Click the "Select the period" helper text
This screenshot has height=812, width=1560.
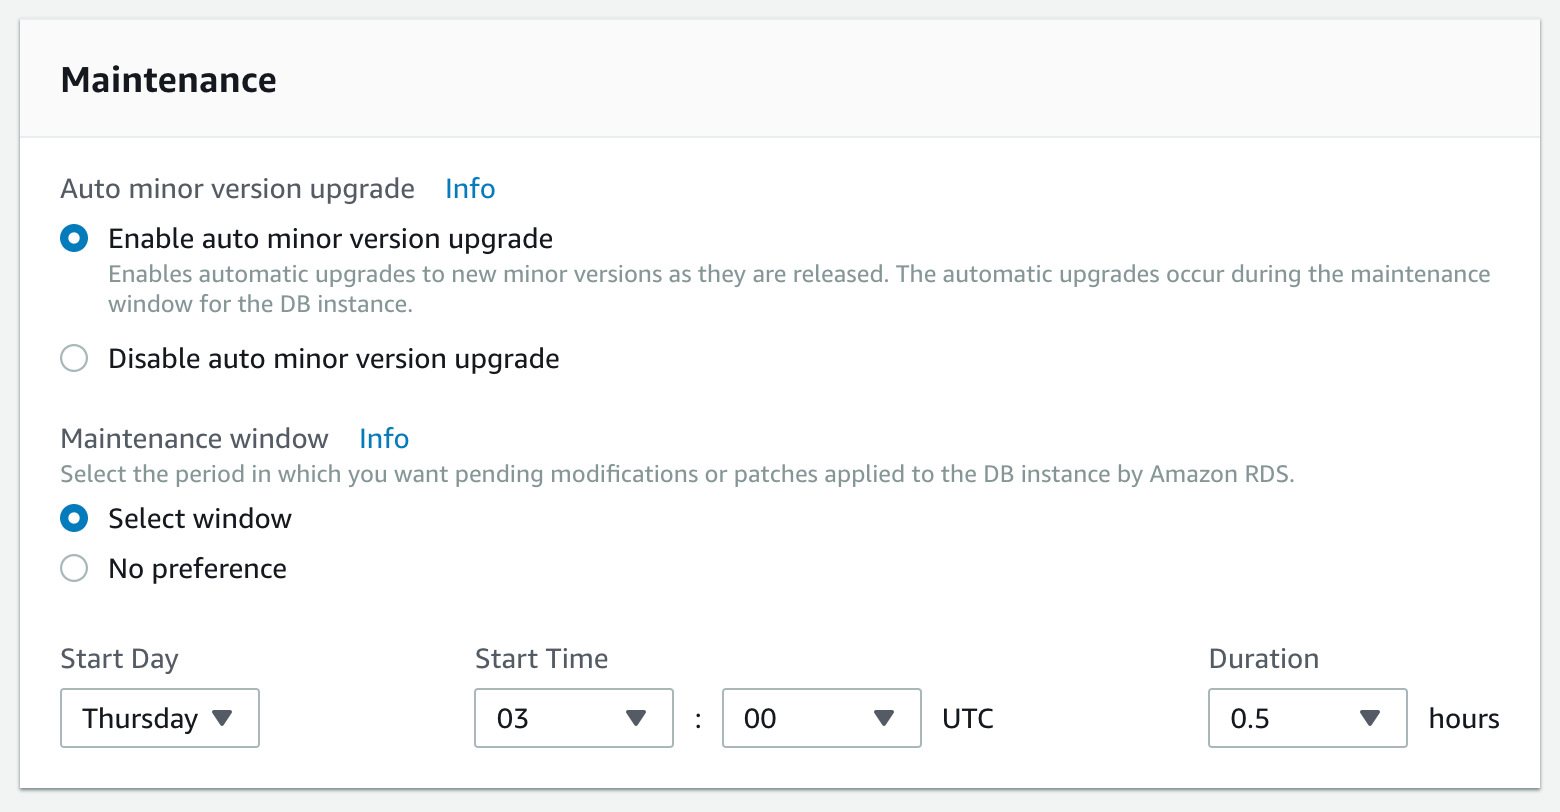click(x=677, y=475)
